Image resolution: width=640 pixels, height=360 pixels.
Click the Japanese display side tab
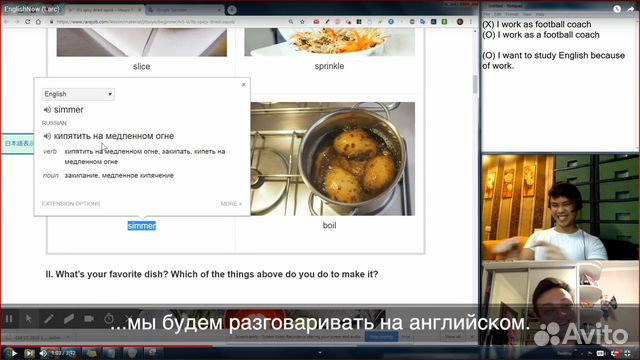17,144
